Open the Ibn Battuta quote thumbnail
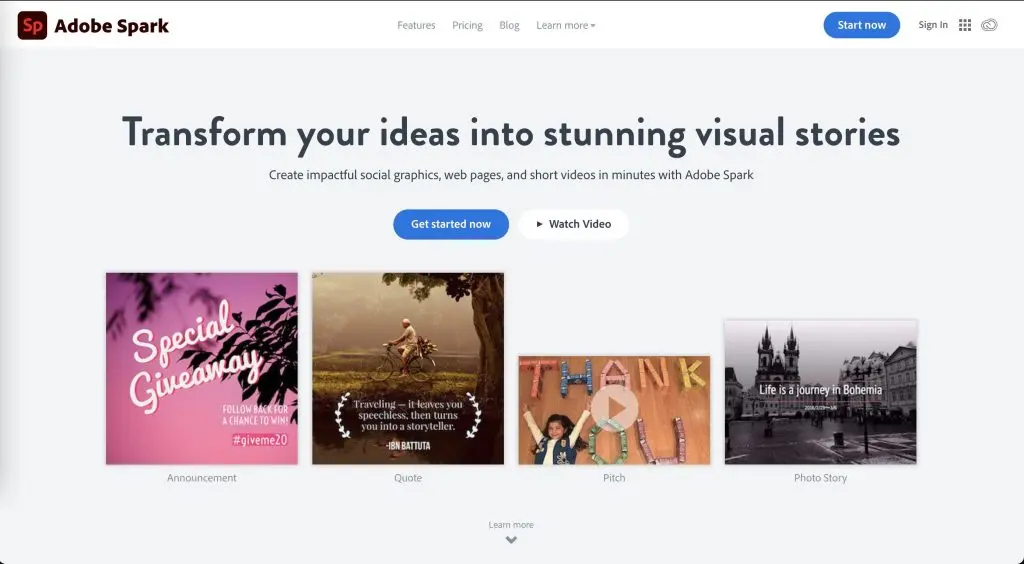1024x564 pixels. [x=408, y=368]
